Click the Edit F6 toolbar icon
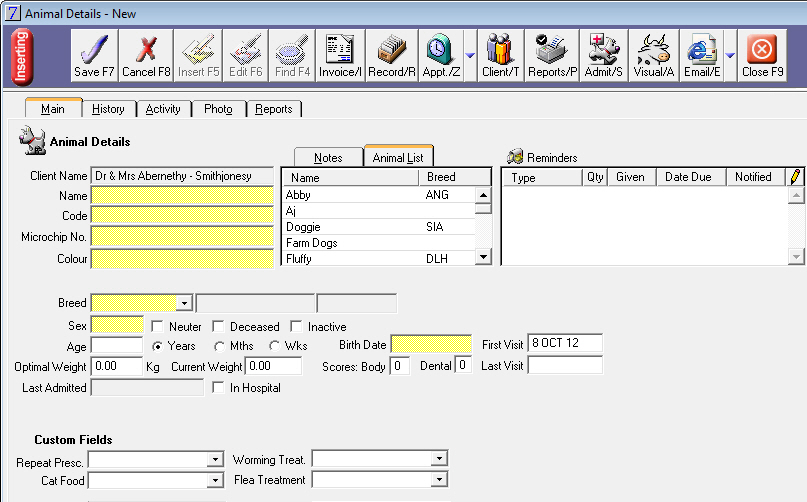This screenshot has width=807, height=502. tap(245, 56)
